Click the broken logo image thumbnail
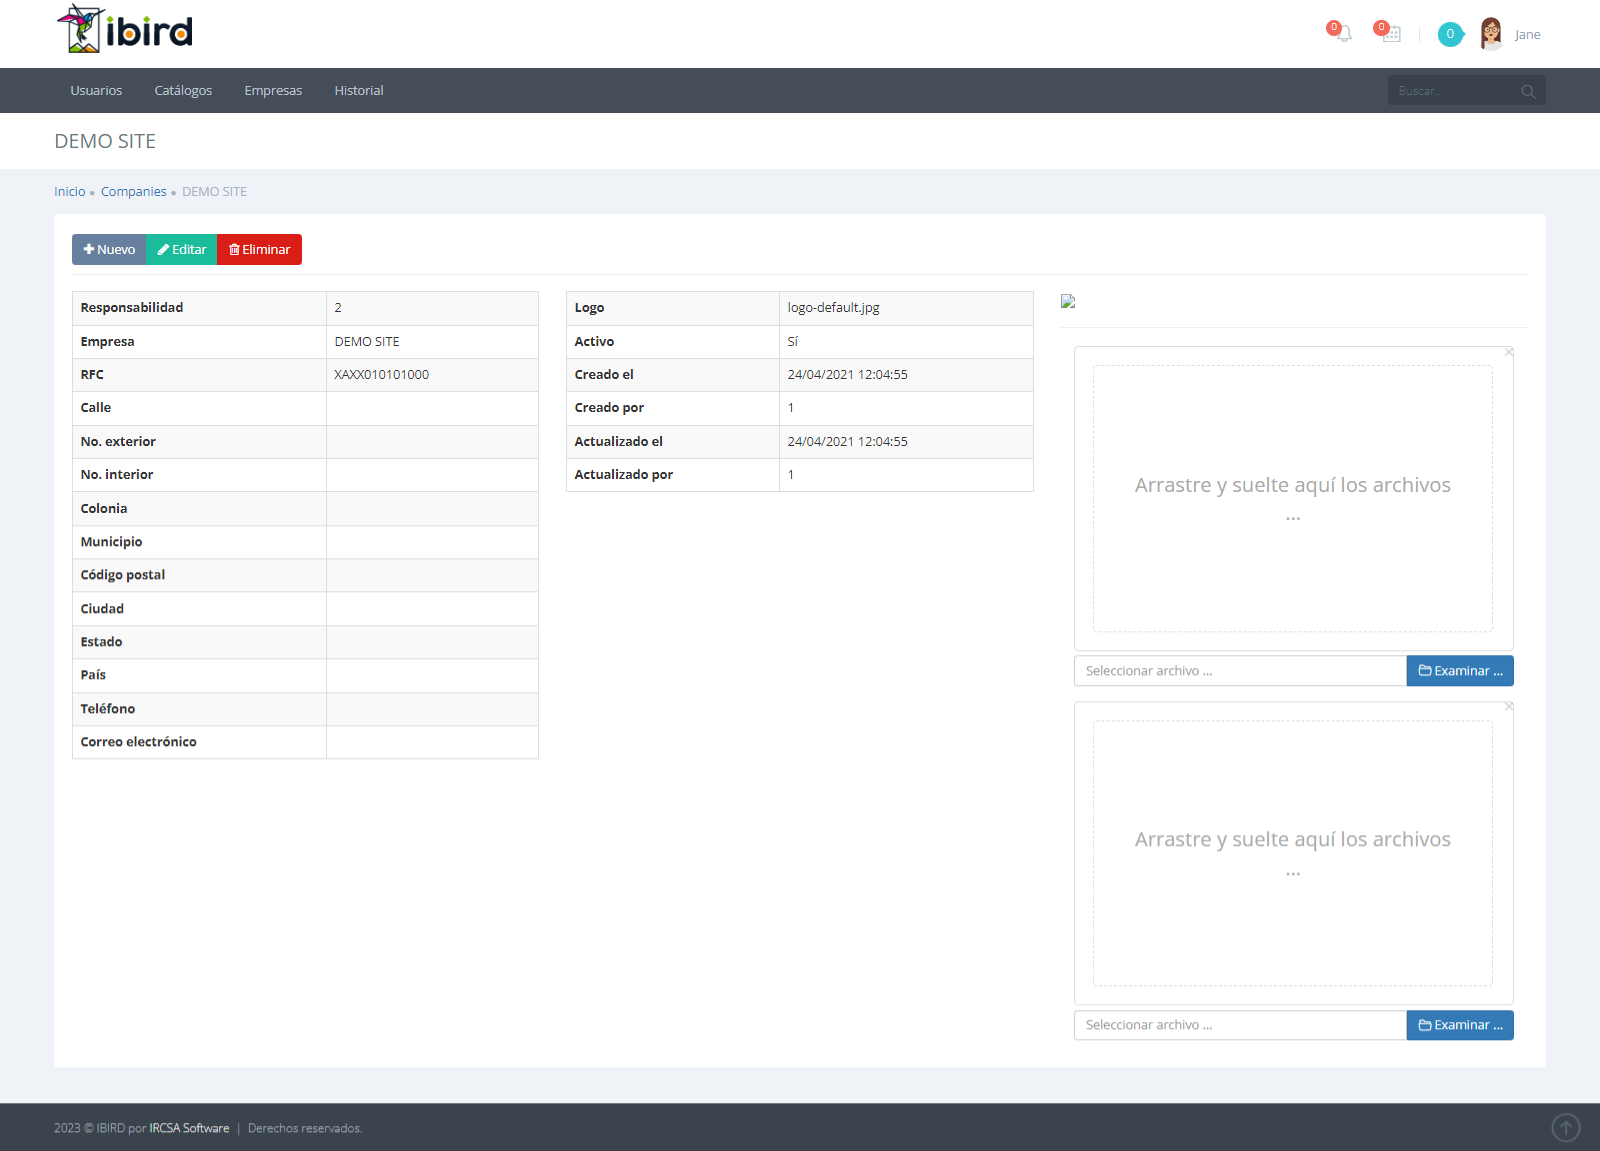 point(1068,301)
